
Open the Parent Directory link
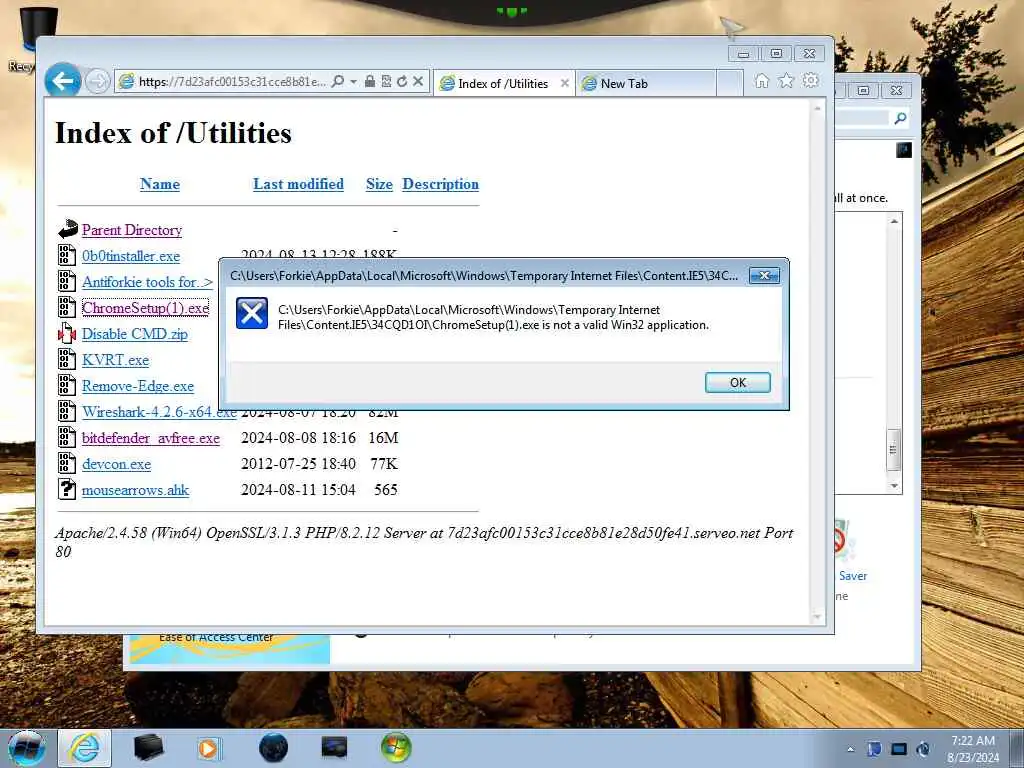point(132,230)
